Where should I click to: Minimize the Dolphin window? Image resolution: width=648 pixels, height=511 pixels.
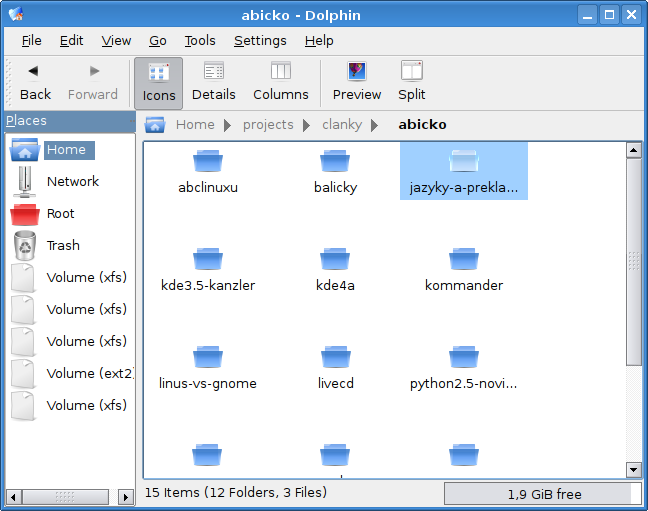(x=587, y=15)
